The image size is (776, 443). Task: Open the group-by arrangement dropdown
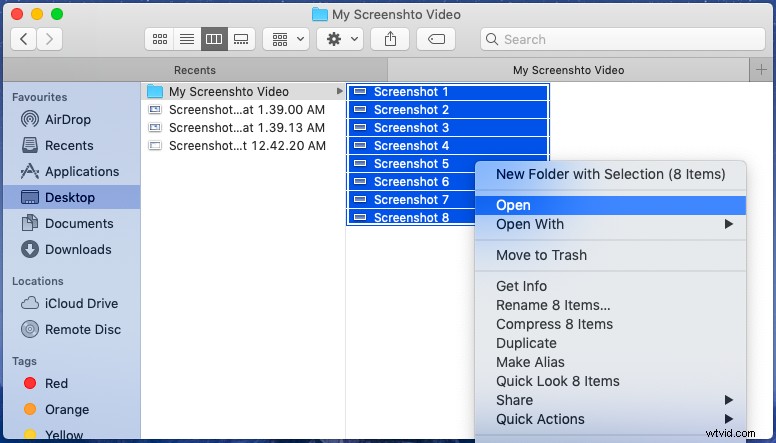tap(287, 39)
